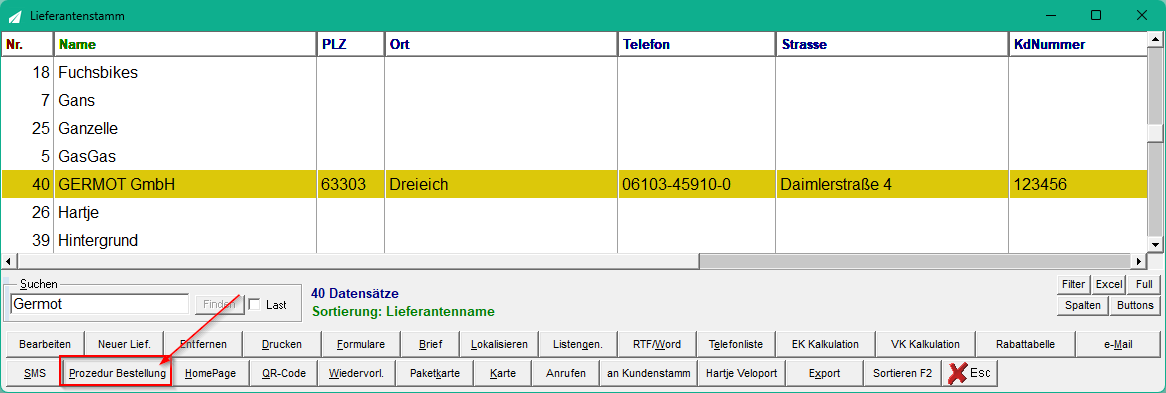The image size is (1166, 393).
Task: Click the SMS button
Action: click(x=33, y=373)
